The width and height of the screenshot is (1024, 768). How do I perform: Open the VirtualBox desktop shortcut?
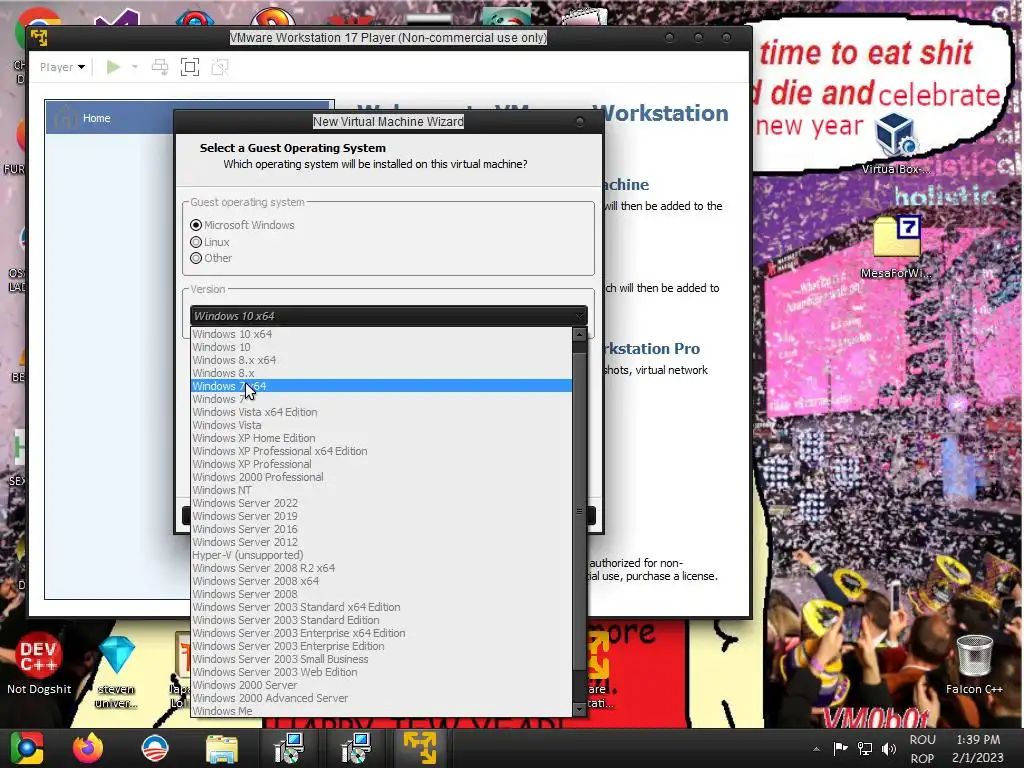click(894, 142)
